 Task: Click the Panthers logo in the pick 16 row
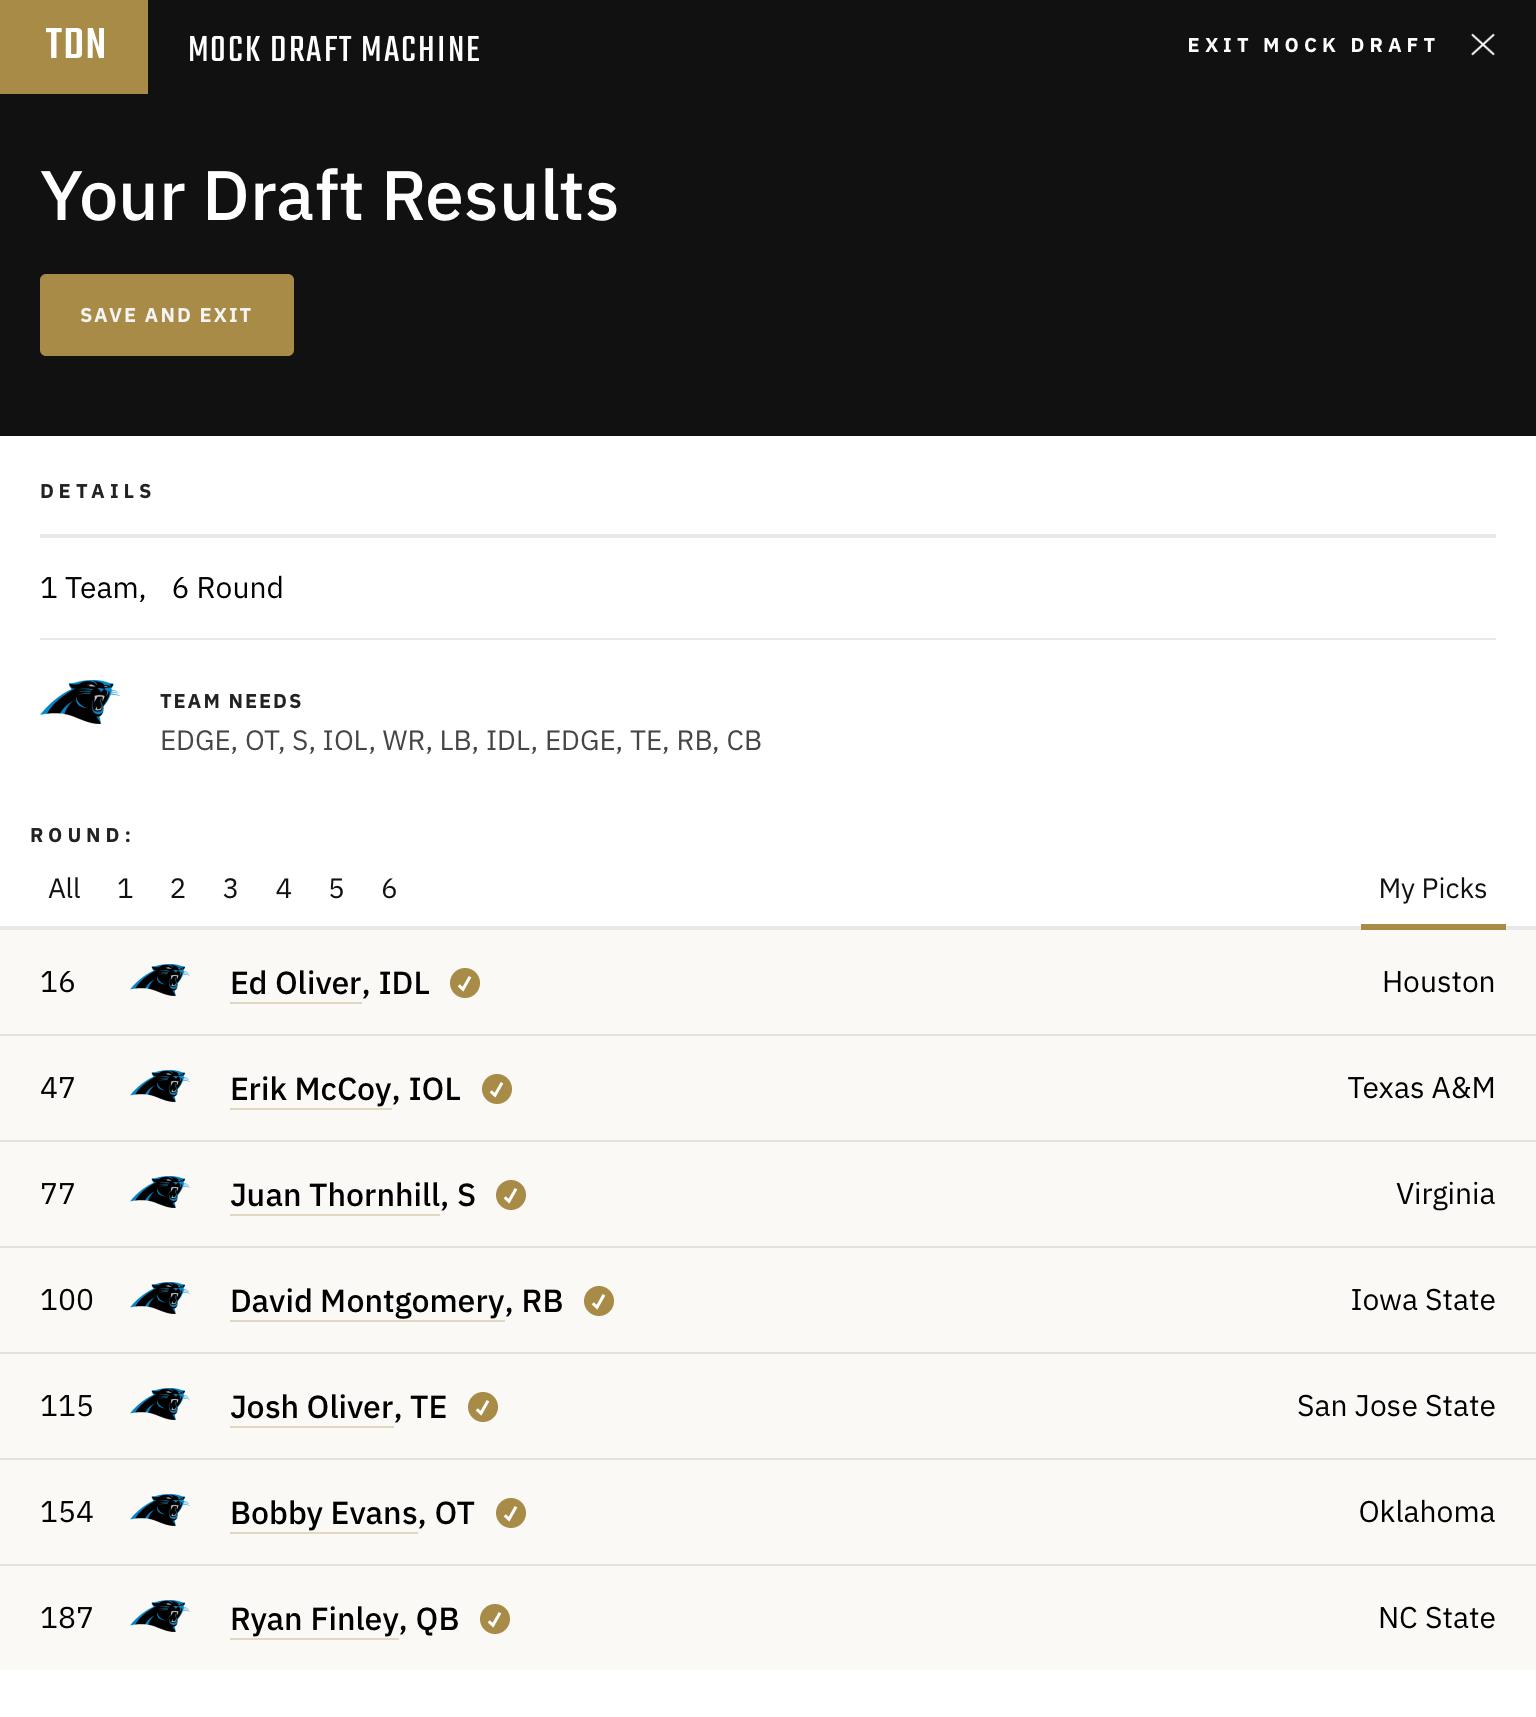click(160, 980)
